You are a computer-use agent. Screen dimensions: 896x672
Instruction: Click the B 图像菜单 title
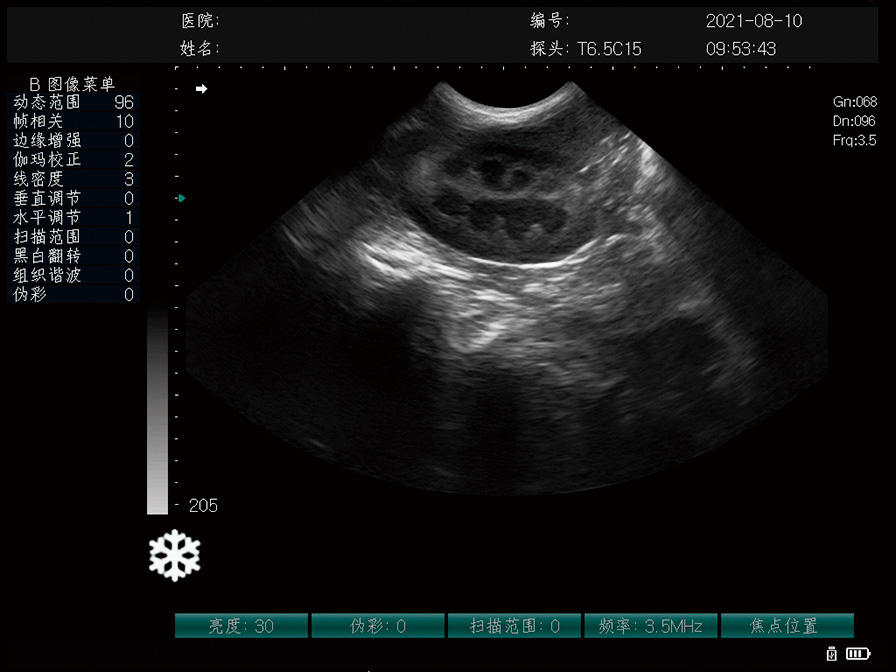72,84
